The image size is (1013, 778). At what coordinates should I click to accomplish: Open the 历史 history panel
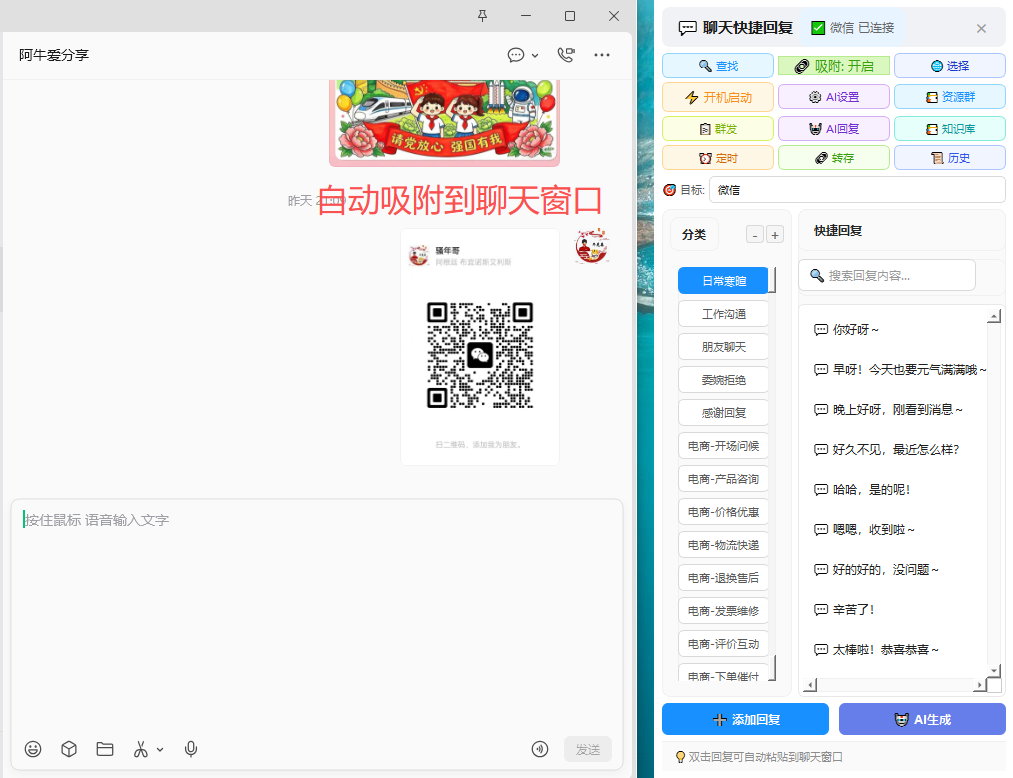950,158
